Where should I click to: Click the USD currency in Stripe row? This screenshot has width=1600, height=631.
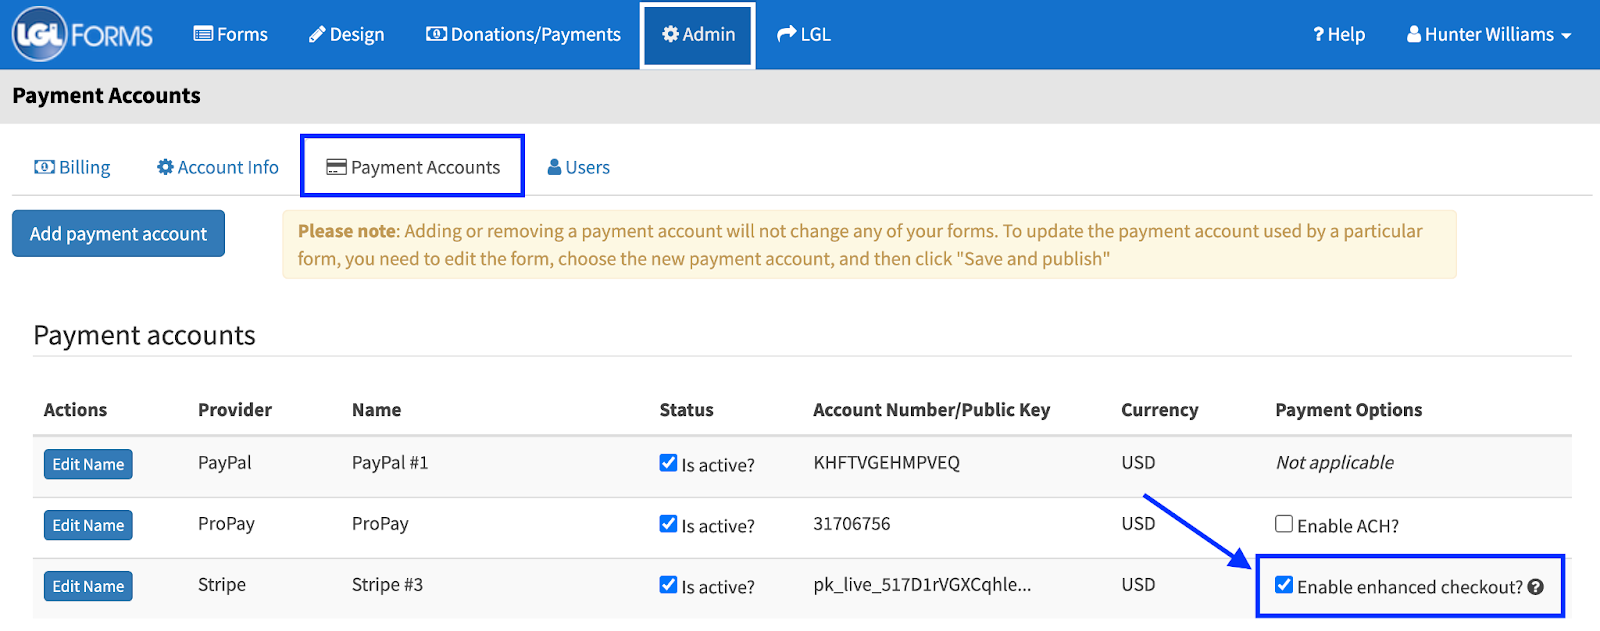click(1138, 585)
